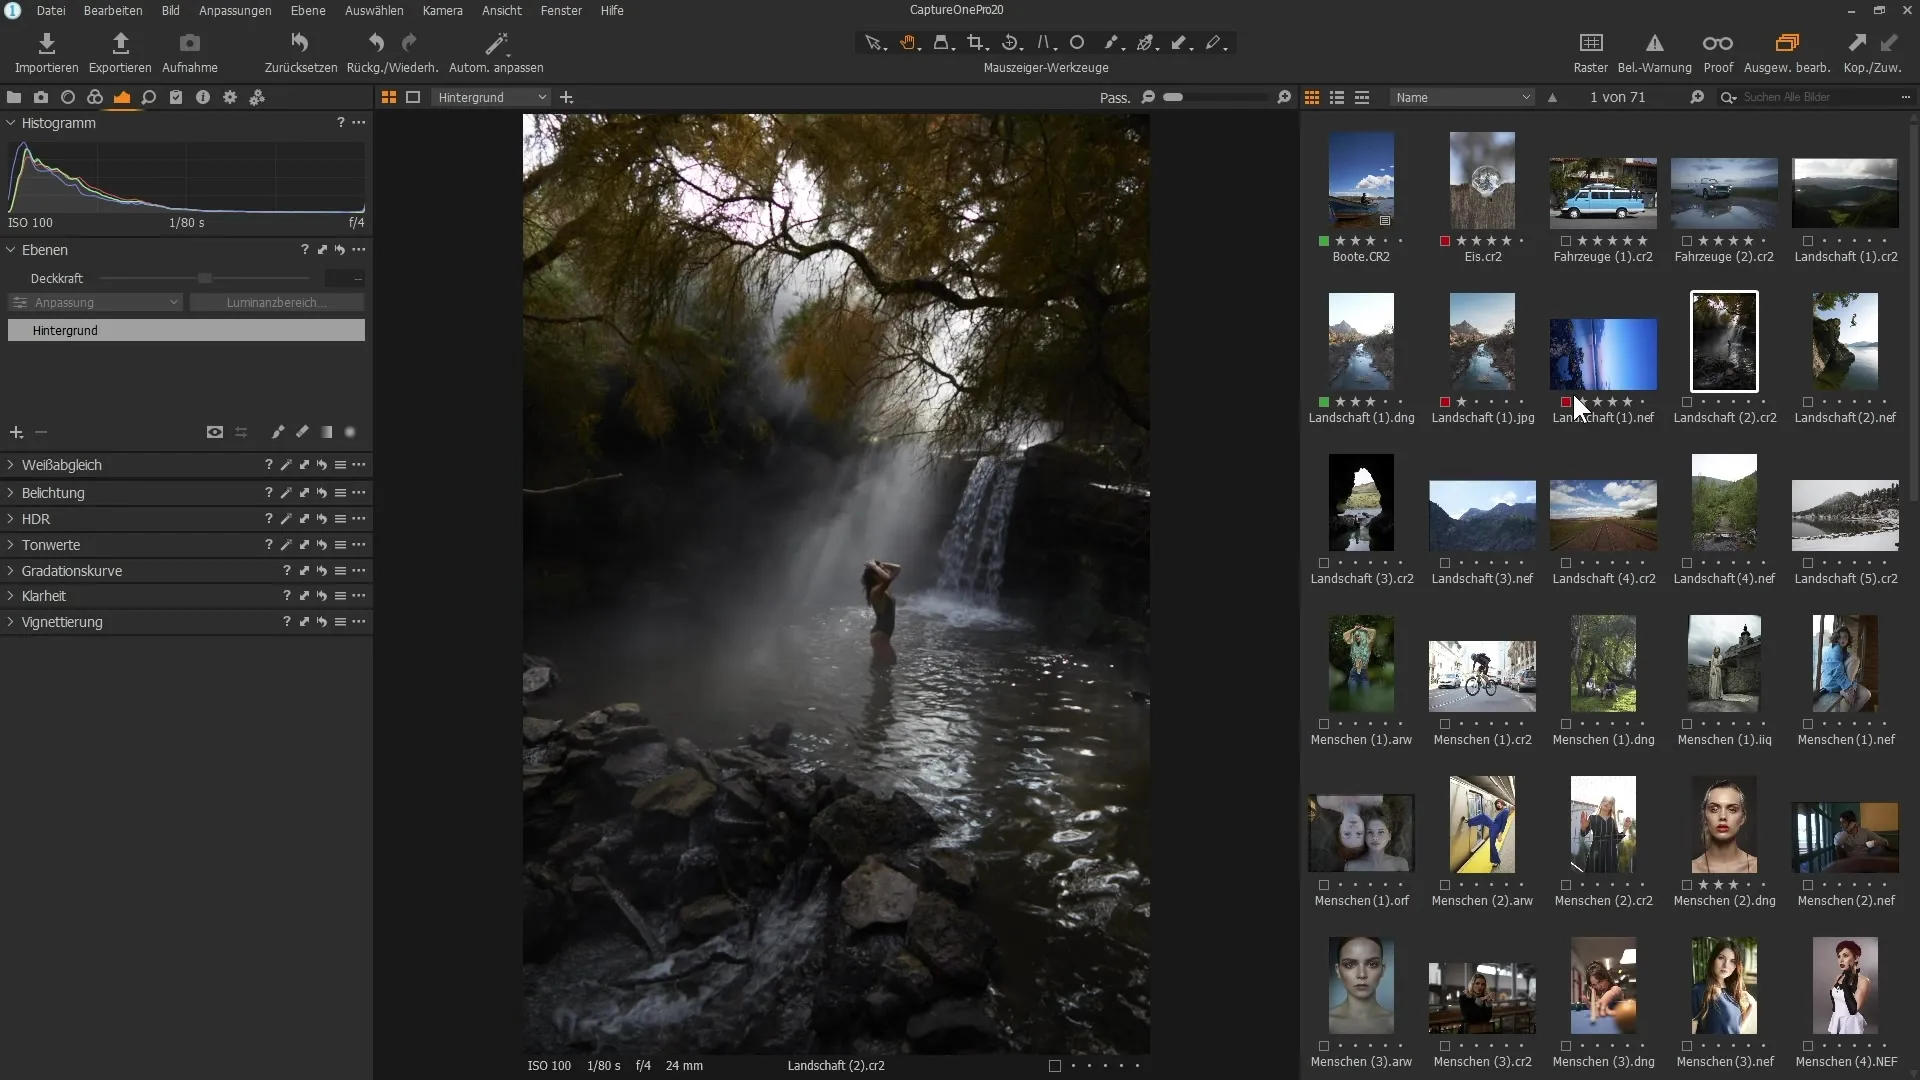This screenshot has width=1920, height=1080.
Task: Click the Deckkraft opacity slider
Action: [205, 278]
